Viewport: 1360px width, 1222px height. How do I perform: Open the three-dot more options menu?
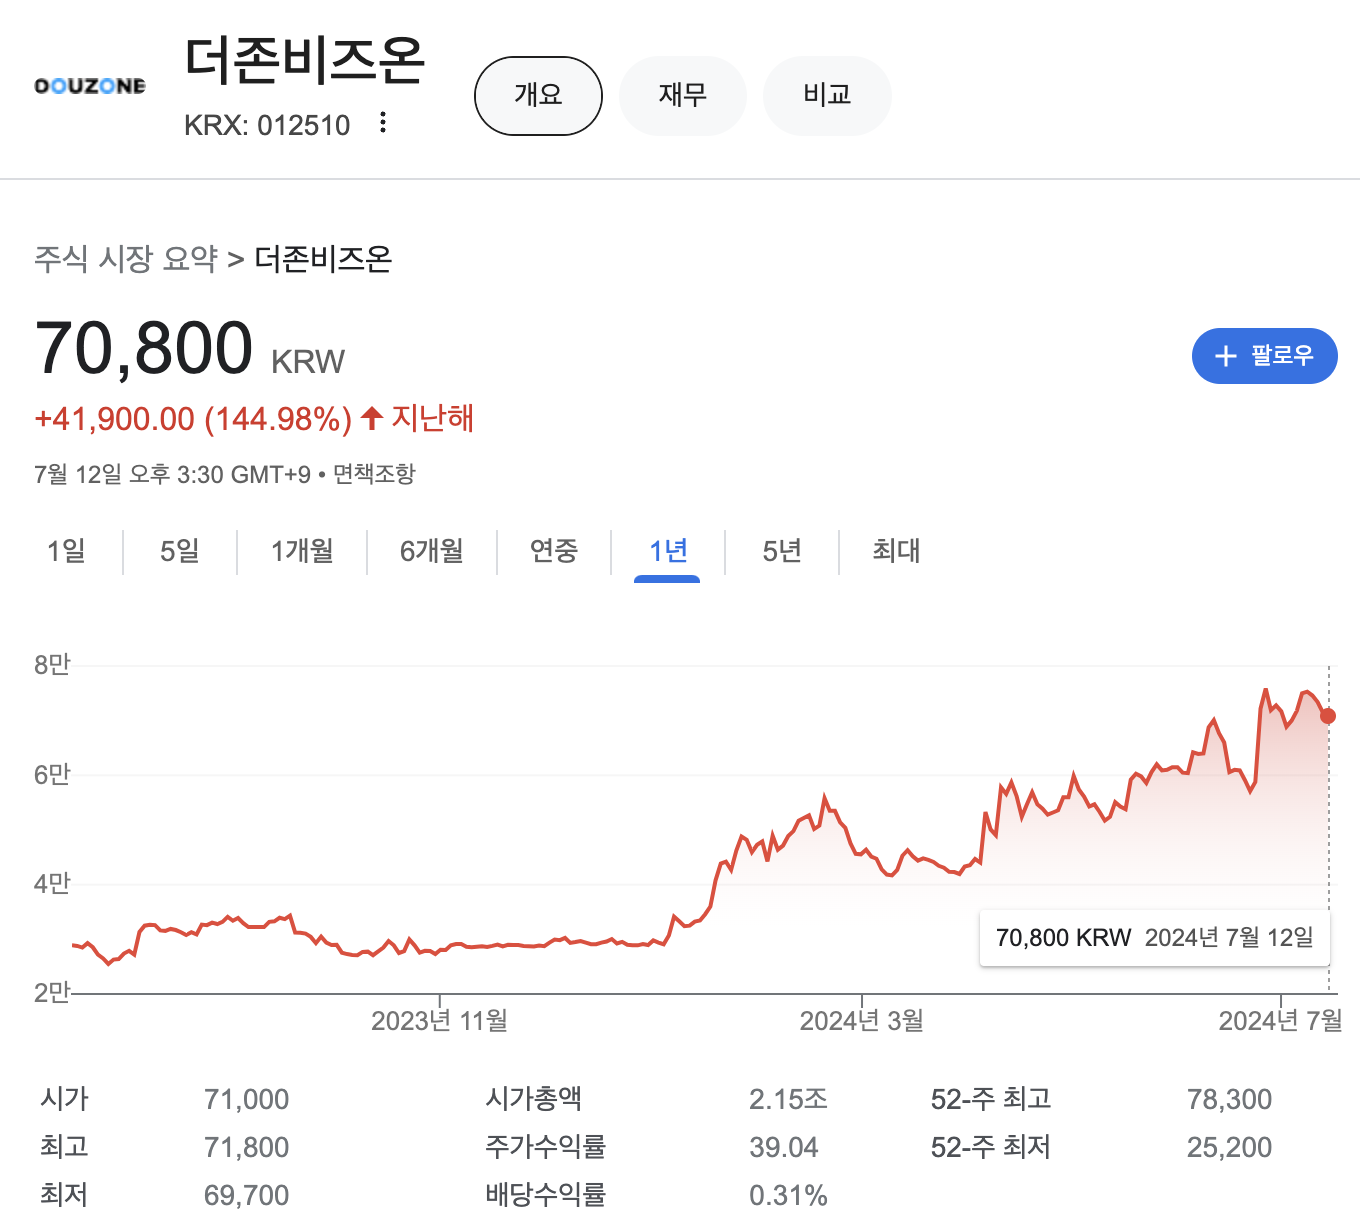[382, 123]
